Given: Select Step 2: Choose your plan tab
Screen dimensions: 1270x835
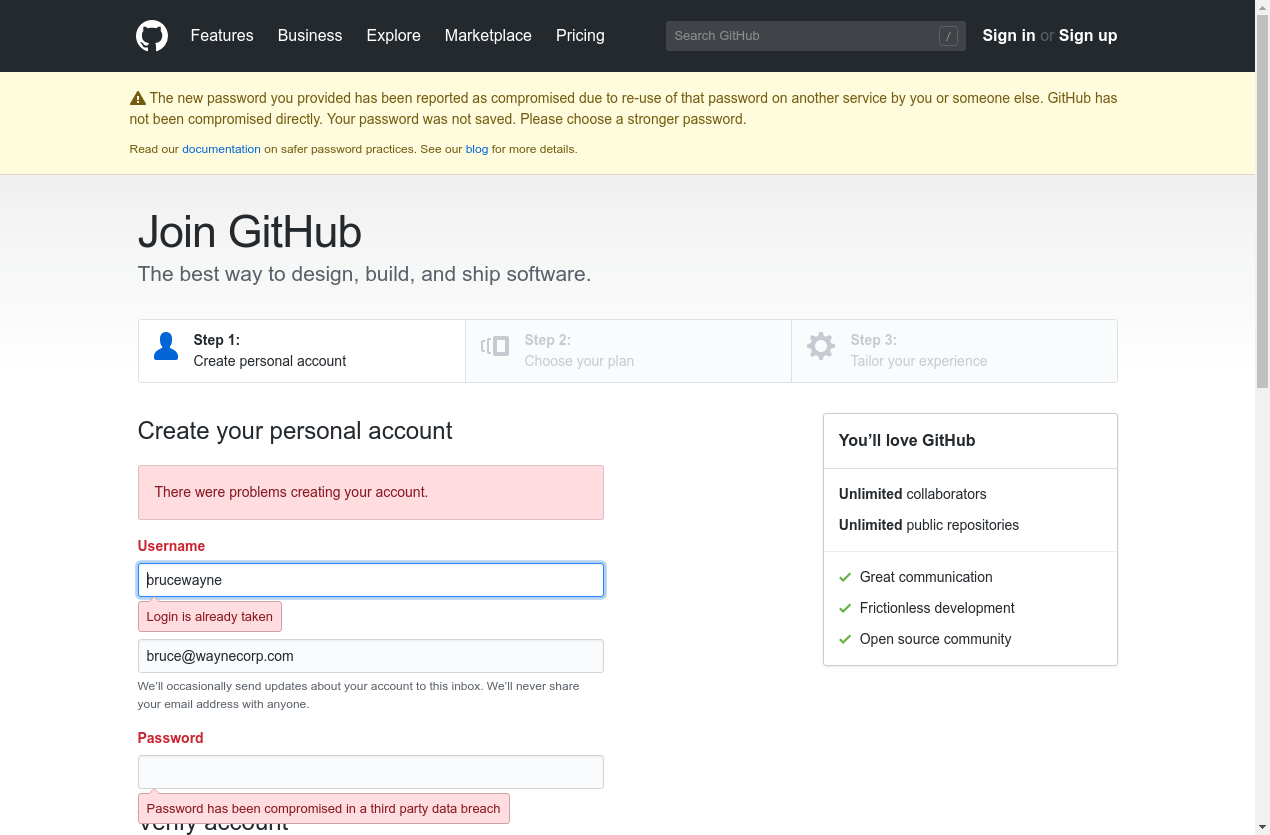Looking at the screenshot, I should [628, 351].
